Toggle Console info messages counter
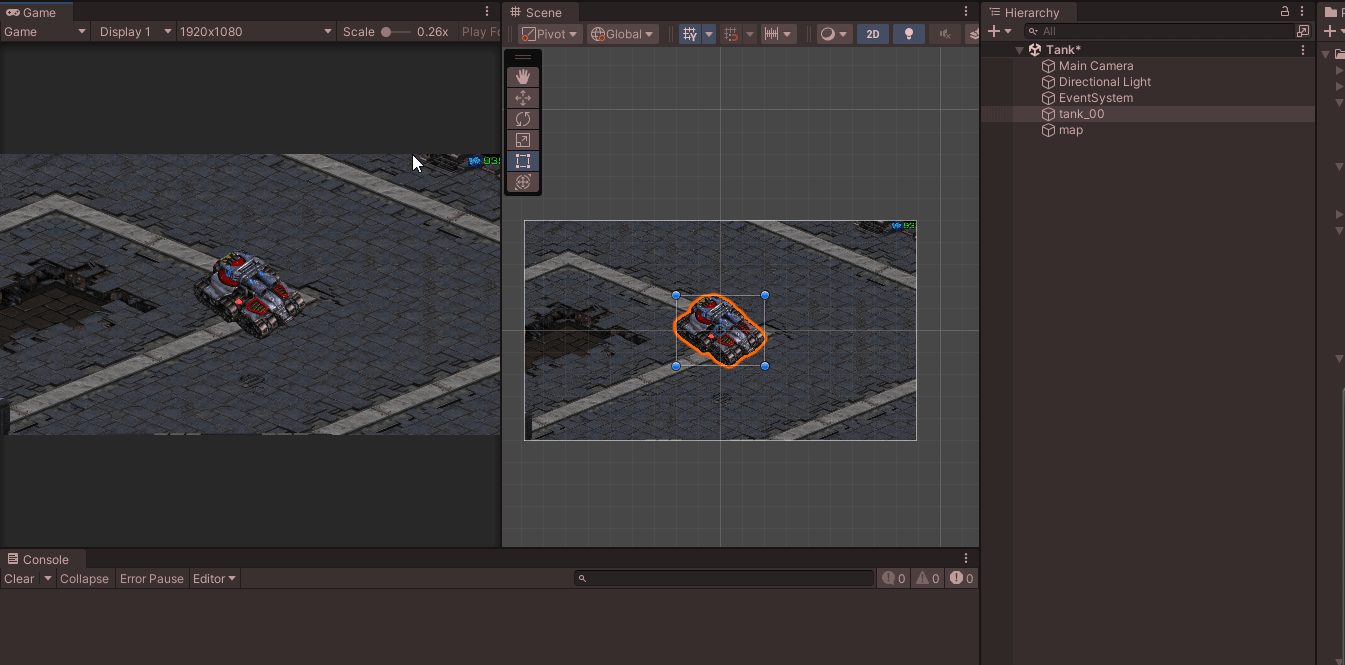The image size is (1345, 665). (893, 578)
